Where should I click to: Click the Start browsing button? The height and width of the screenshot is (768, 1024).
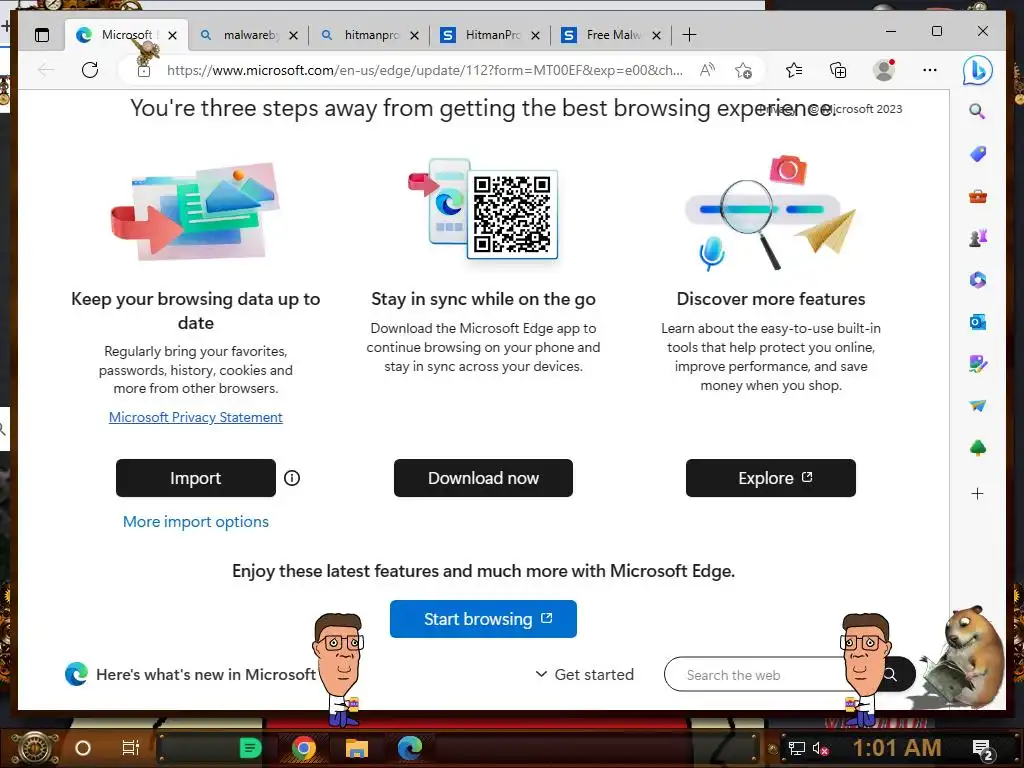(x=483, y=619)
